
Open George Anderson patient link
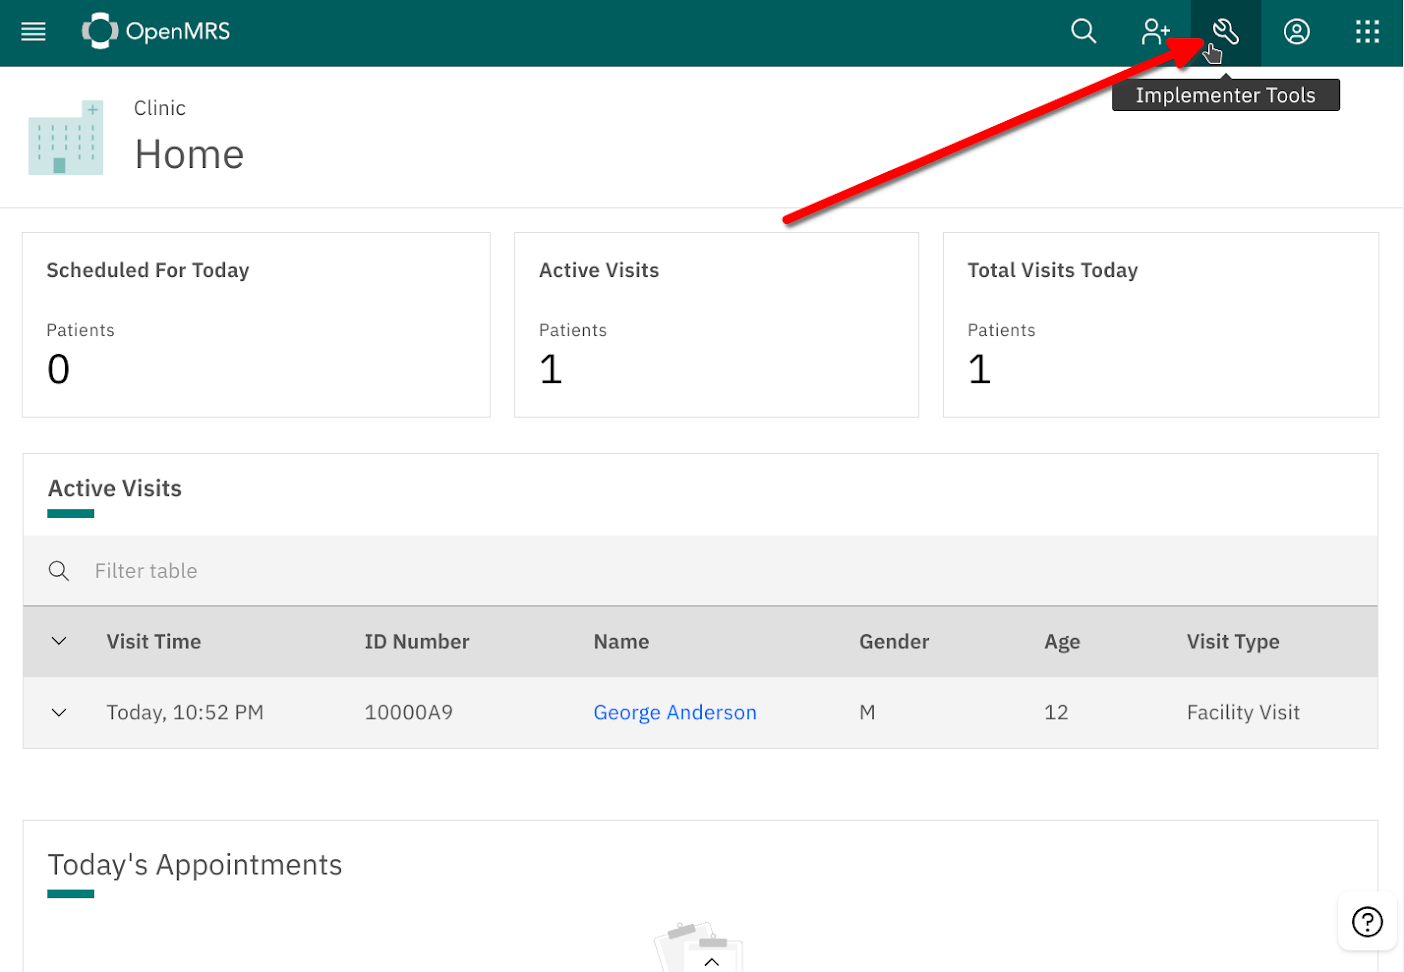[675, 712]
